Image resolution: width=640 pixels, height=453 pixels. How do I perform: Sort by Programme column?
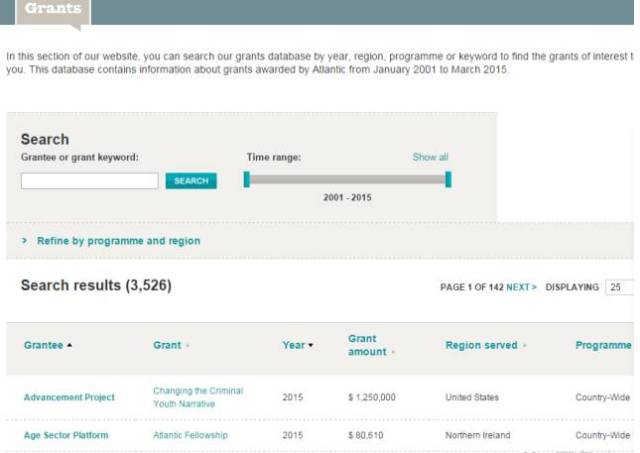pyautogui.click(x=603, y=345)
